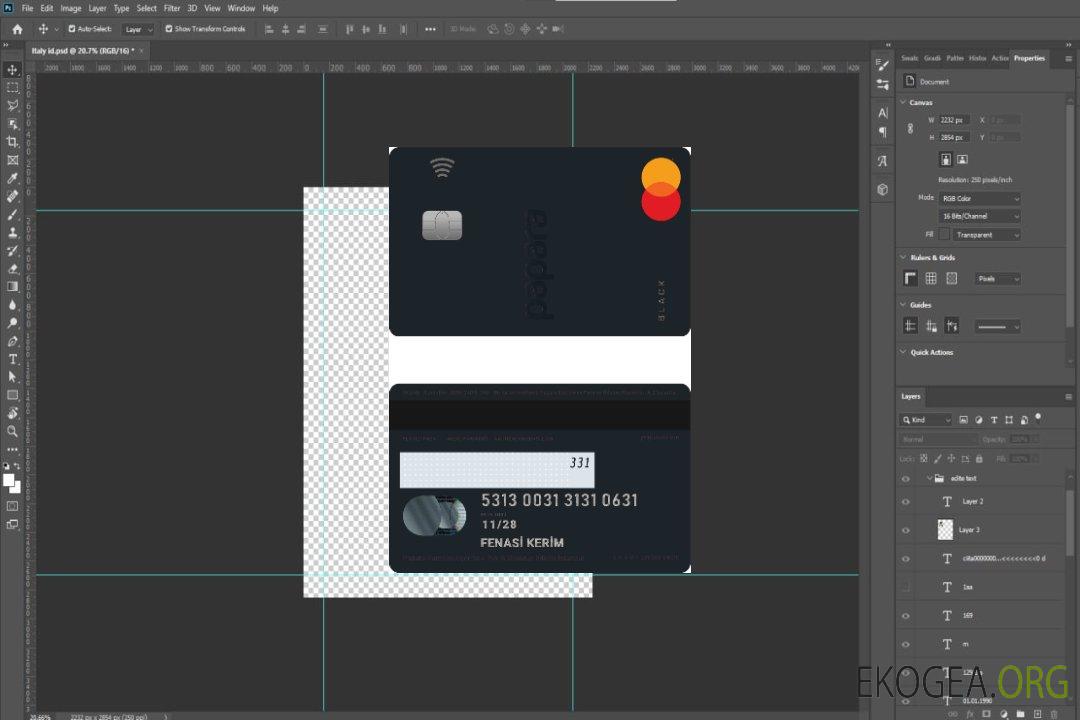Screen dimensions: 1080x720
Task: Hide the 'adte text' group eye
Action: click(x=906, y=479)
